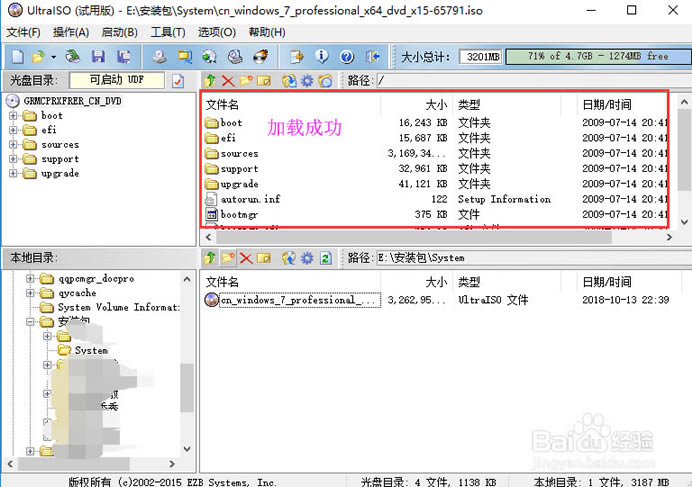Open the 选项(O) menu
Viewport: 692px width, 487px height.
(217, 32)
